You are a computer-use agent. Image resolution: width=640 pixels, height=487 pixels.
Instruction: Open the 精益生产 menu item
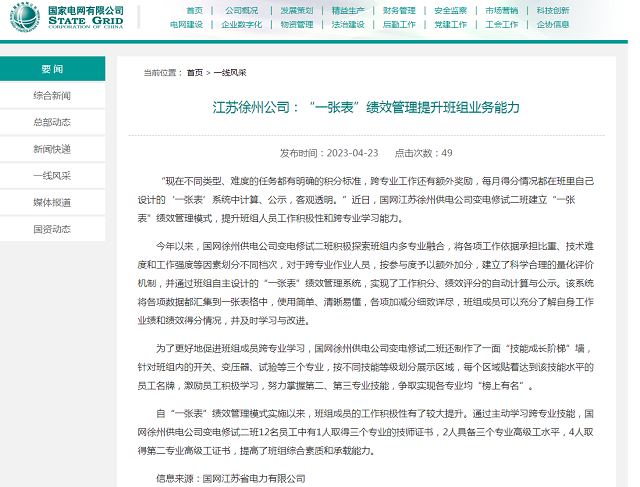pyautogui.click(x=348, y=11)
